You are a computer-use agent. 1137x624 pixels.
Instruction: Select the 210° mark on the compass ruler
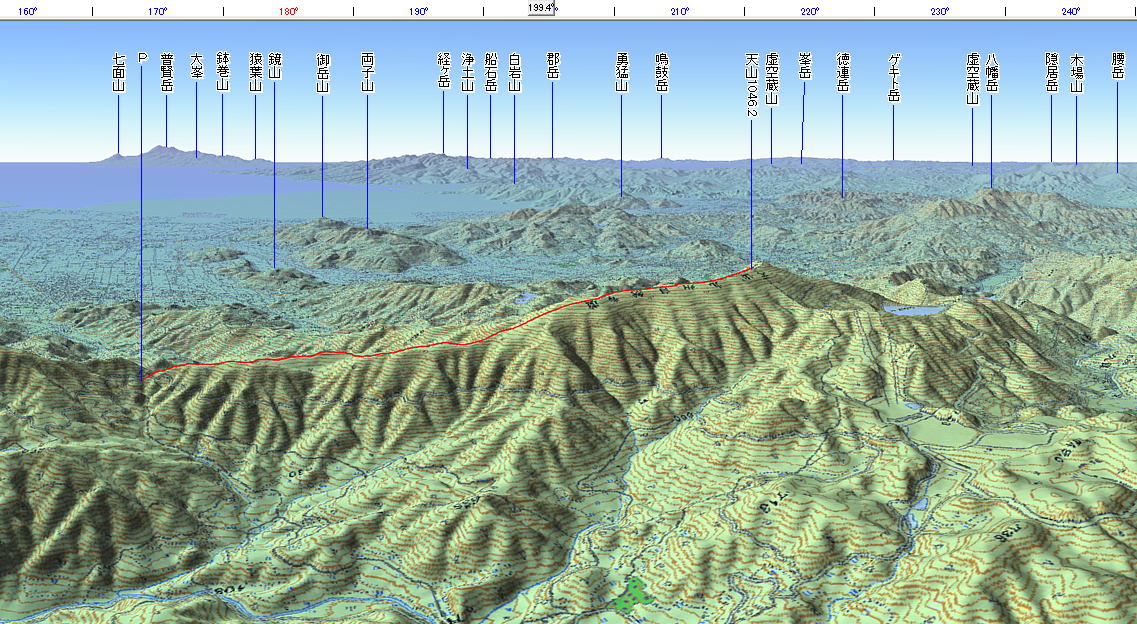pos(679,12)
